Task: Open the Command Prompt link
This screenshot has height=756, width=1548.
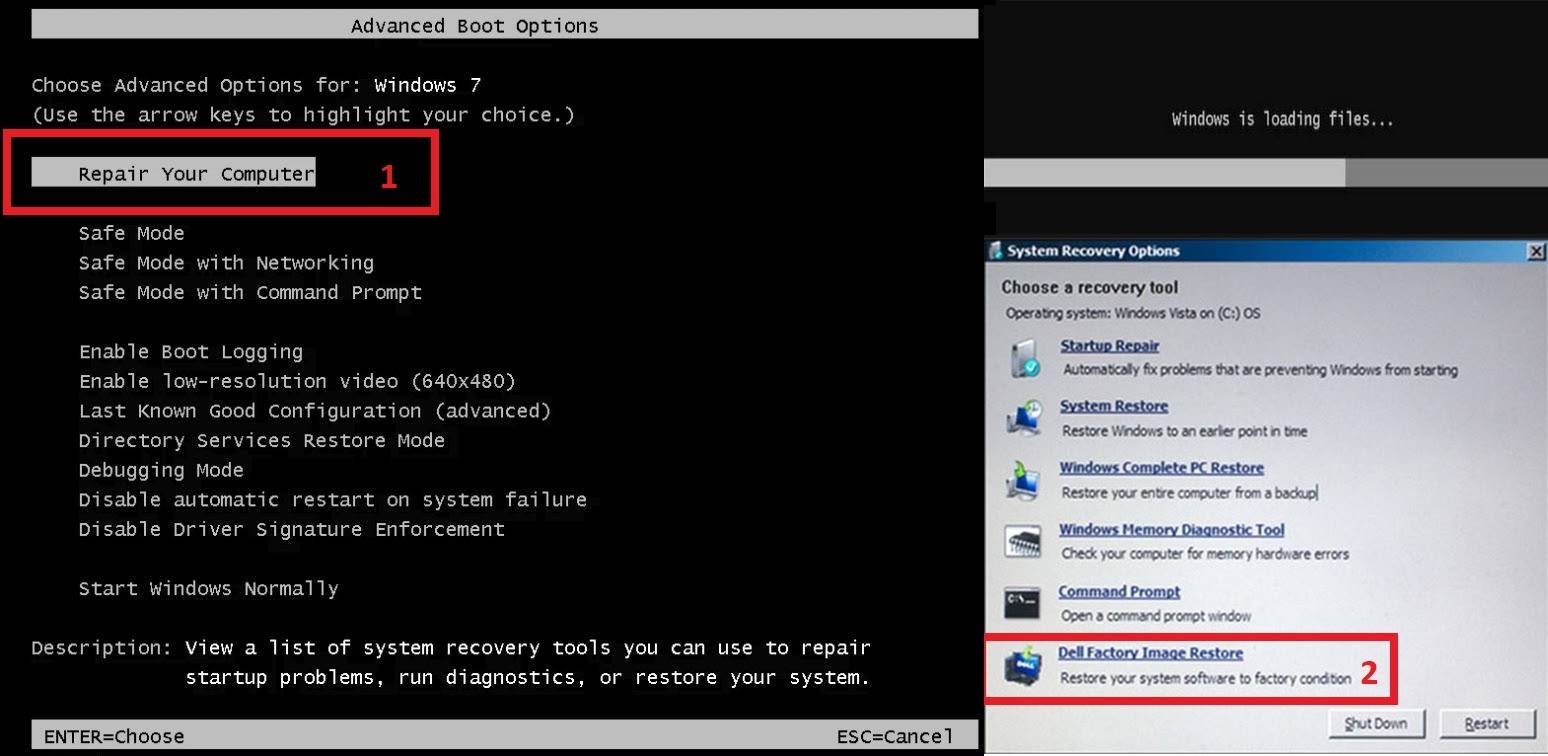Action: pos(1119,591)
